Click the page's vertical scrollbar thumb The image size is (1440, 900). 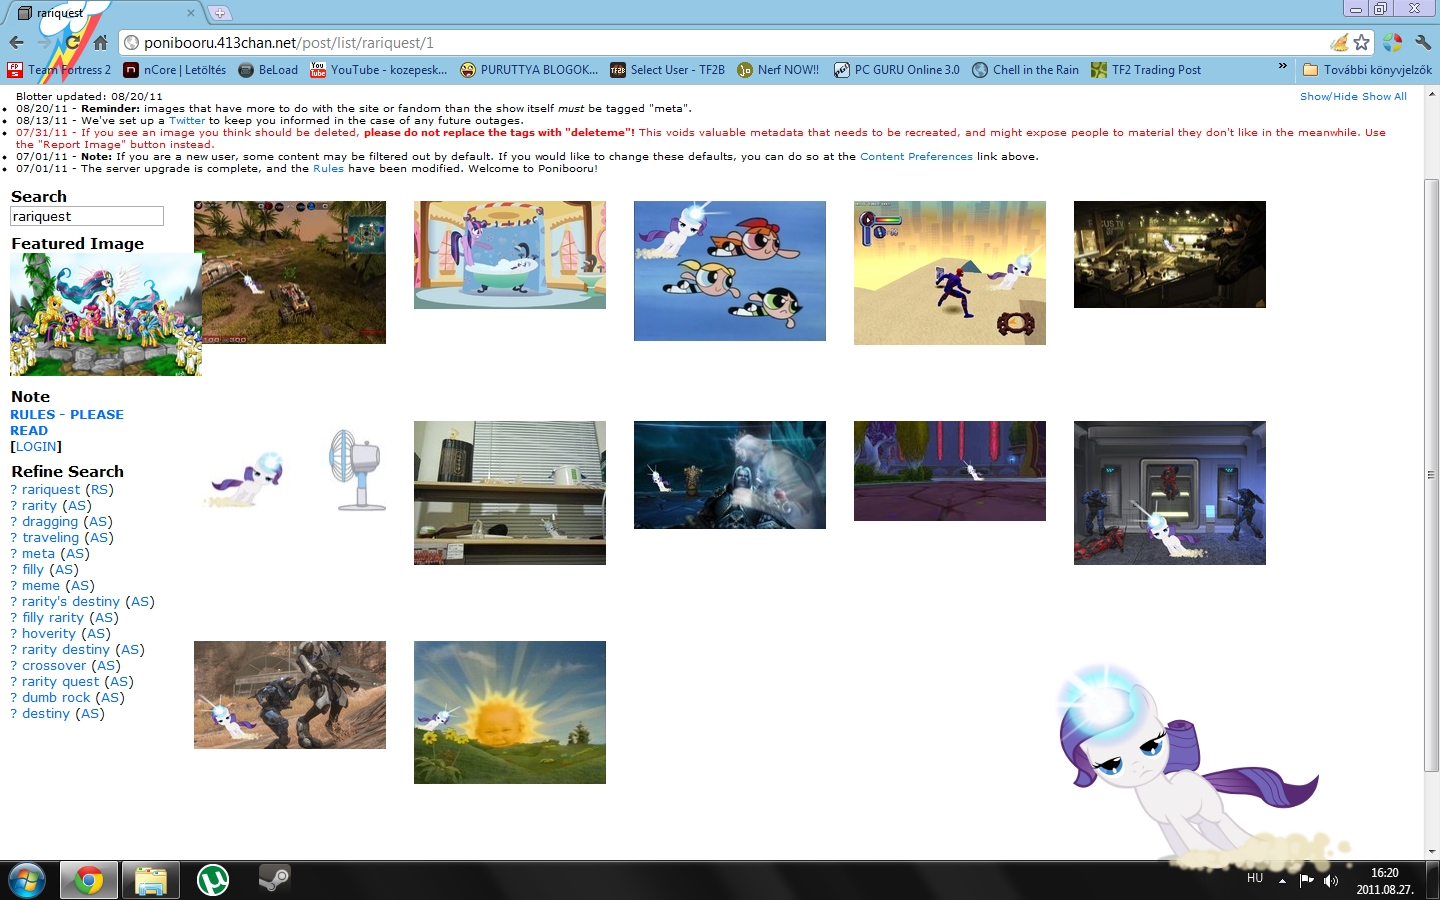pyautogui.click(x=1431, y=475)
